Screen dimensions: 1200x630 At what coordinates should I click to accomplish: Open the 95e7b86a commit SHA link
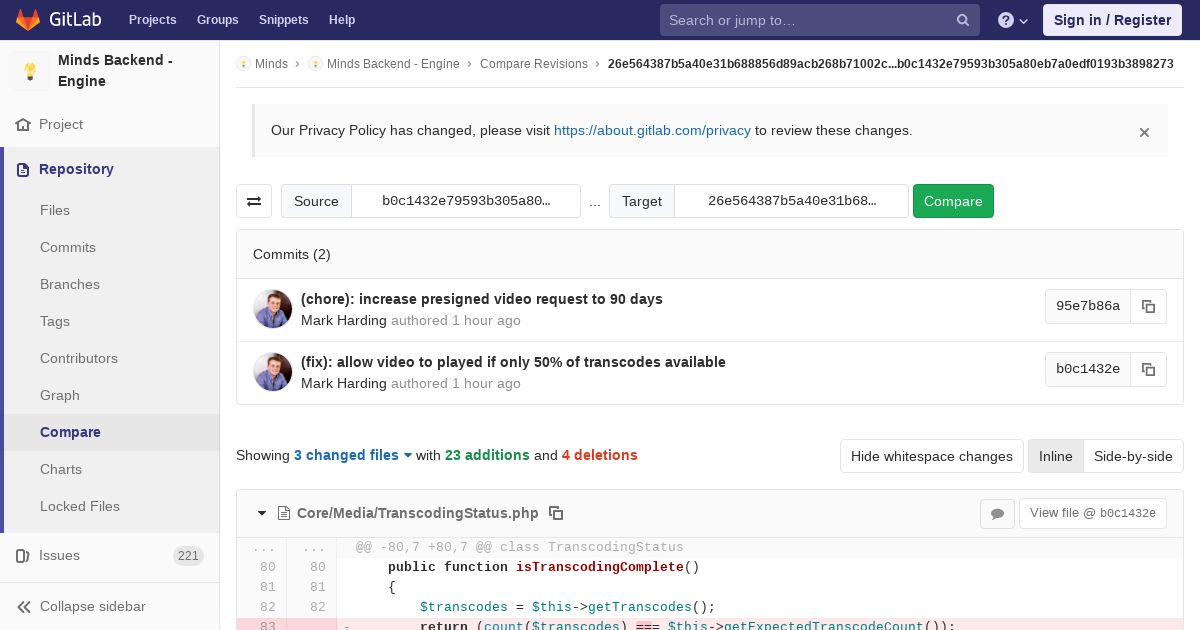[x=1088, y=307]
